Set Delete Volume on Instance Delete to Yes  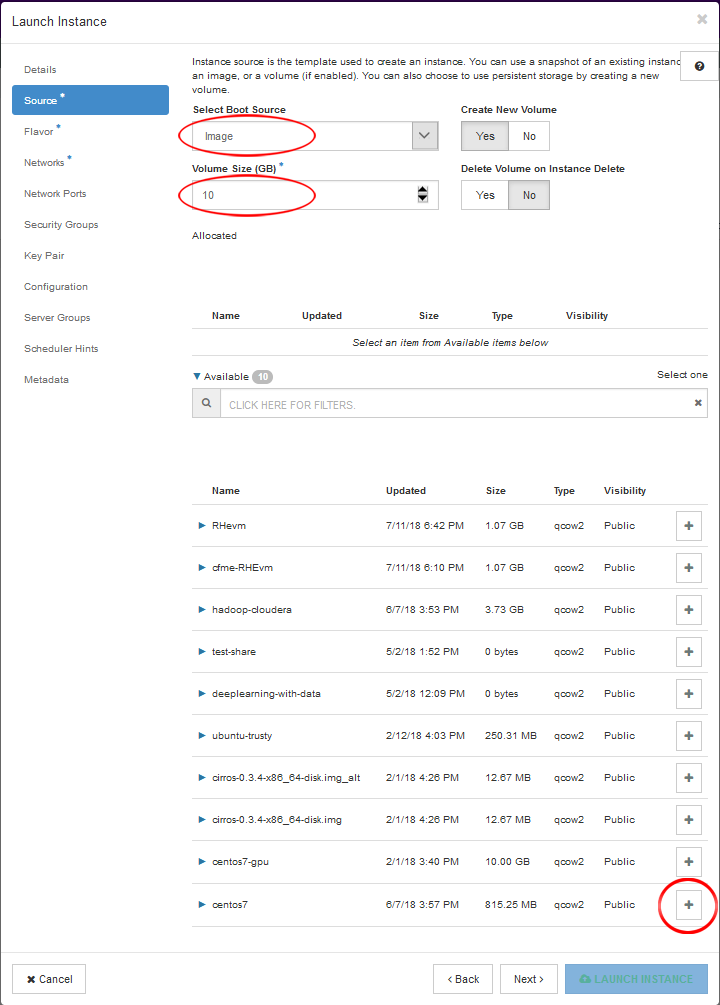[485, 195]
